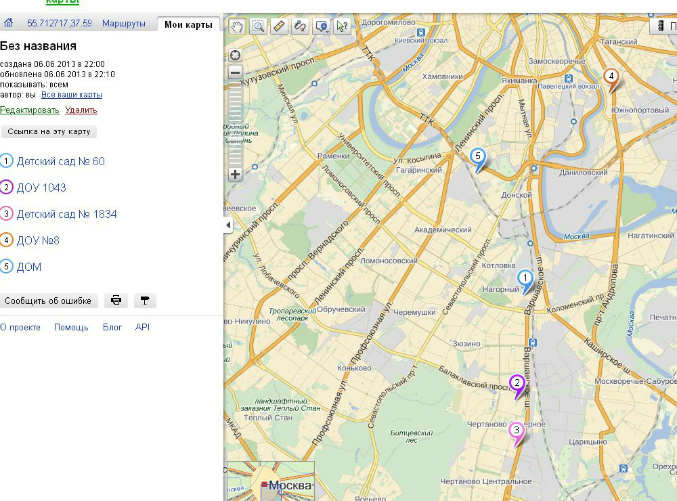
Task: Open the Мои карты tab
Action: coord(188,23)
